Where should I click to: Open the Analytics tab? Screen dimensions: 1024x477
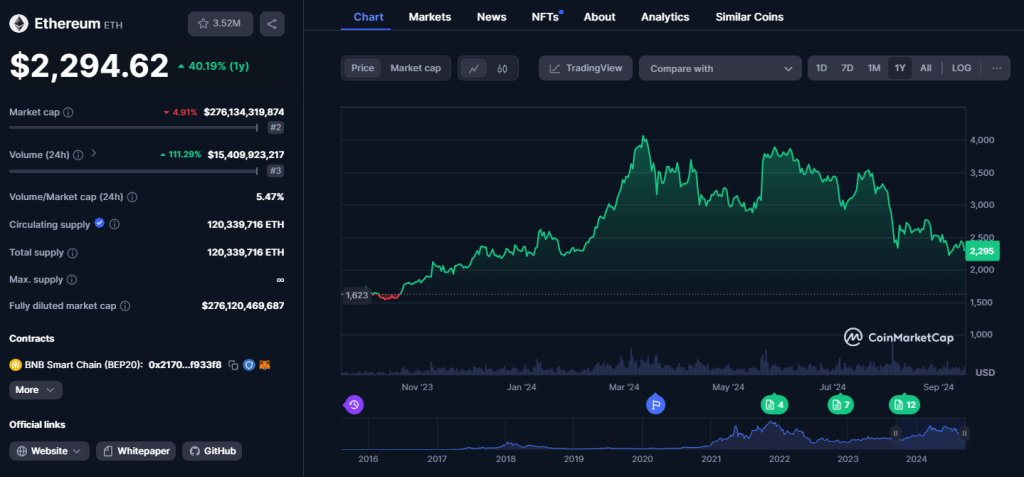[x=665, y=17]
